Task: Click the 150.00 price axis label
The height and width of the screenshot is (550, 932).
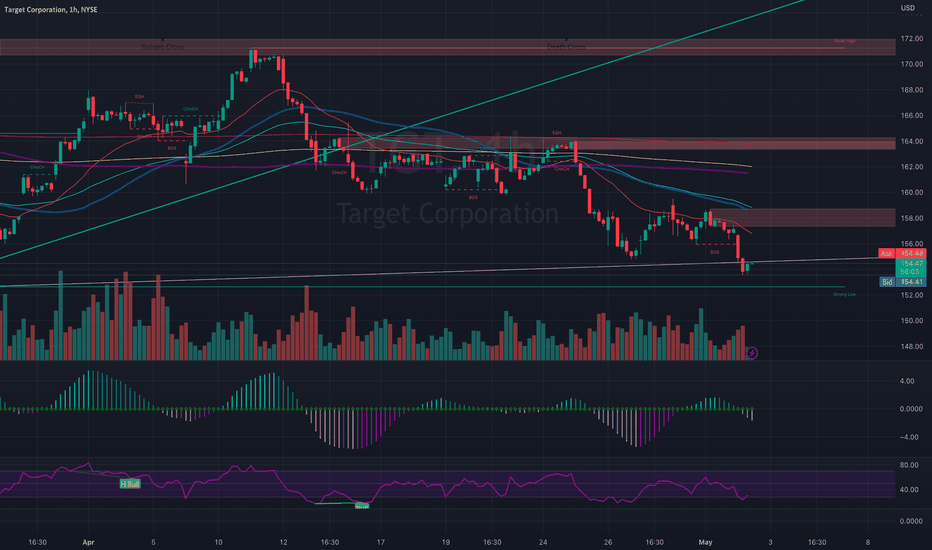Action: pyautogui.click(x=912, y=321)
